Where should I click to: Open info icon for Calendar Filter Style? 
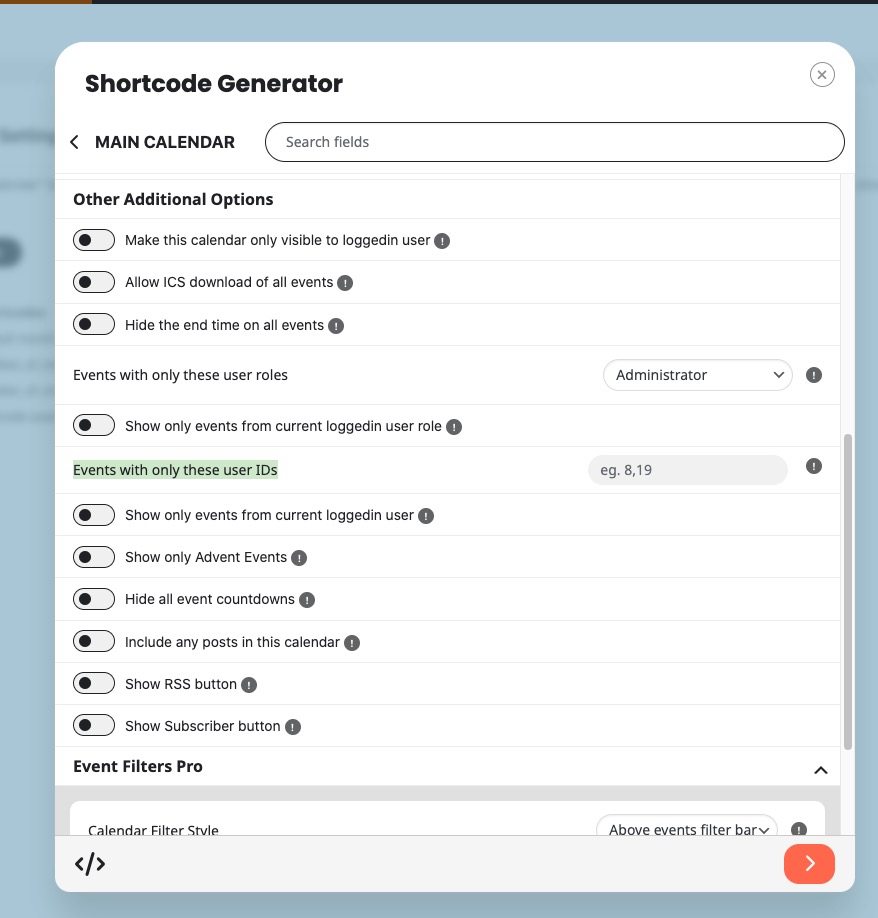tap(799, 828)
